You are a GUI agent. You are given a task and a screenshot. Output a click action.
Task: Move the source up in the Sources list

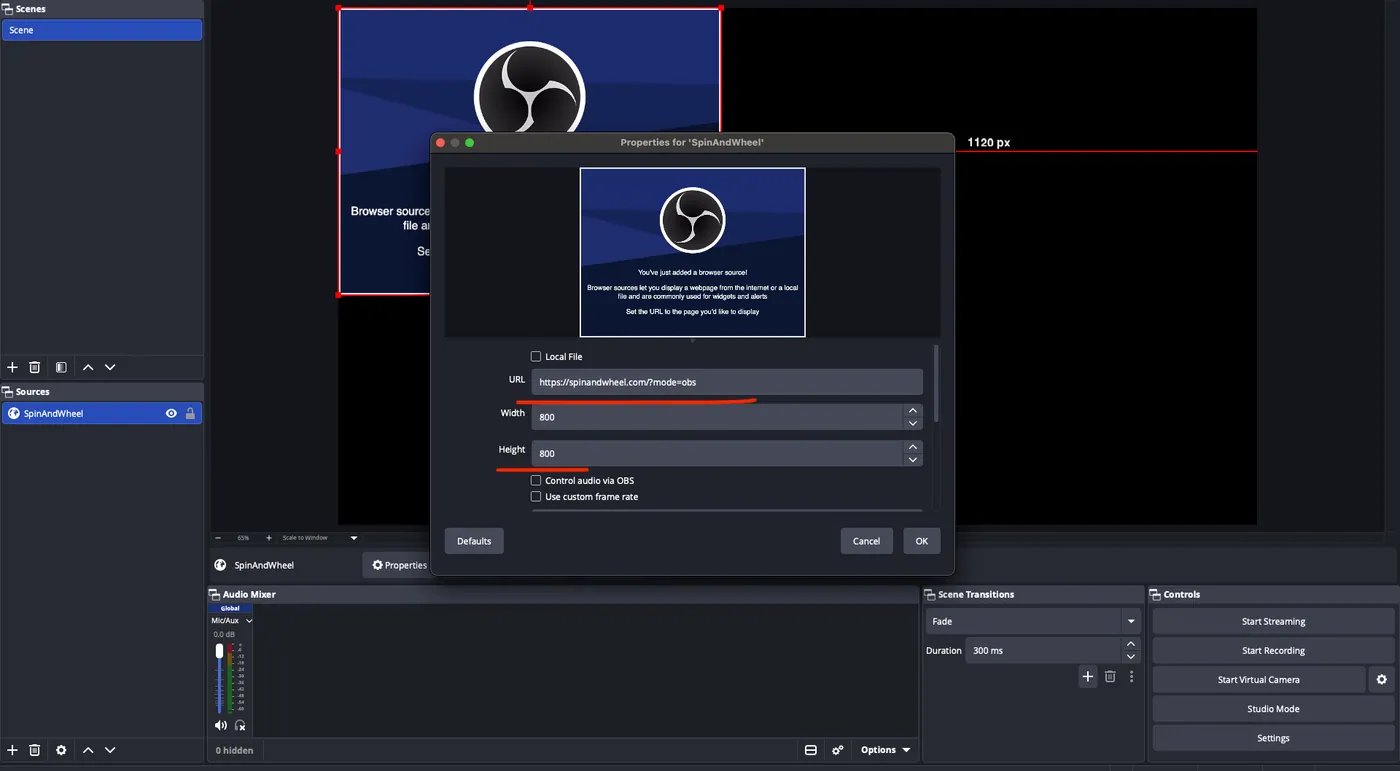tap(88, 750)
